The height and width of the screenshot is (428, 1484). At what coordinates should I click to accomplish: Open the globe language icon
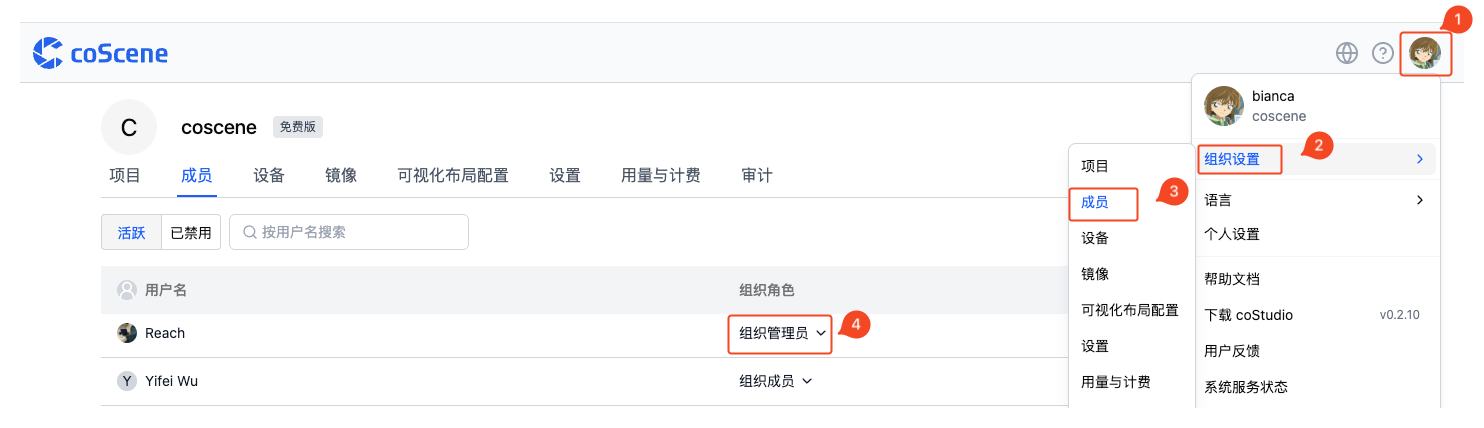click(1347, 53)
